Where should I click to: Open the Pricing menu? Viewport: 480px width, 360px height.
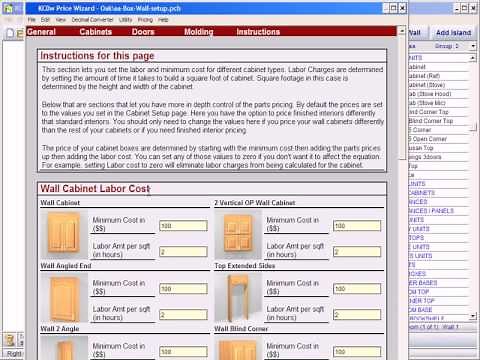pos(145,20)
